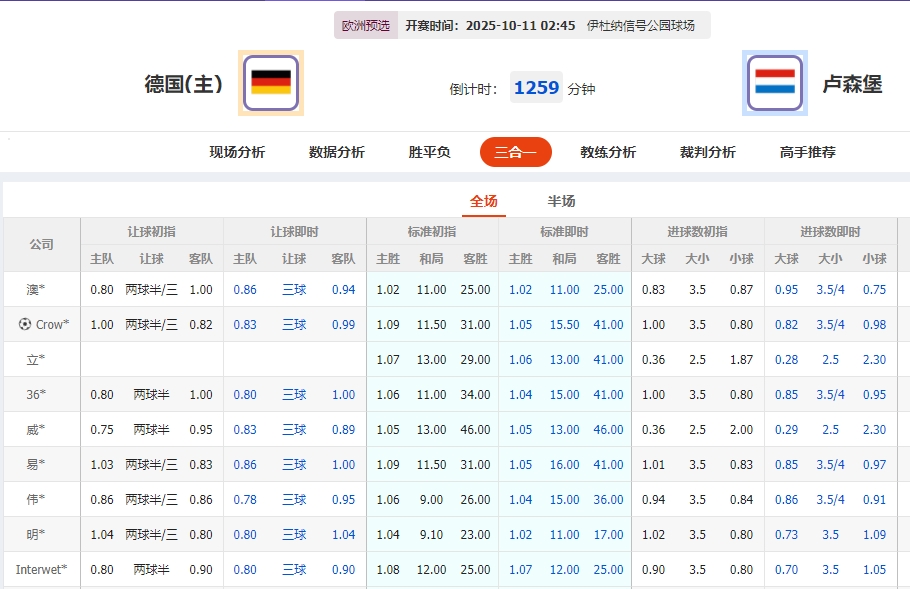This screenshot has width=910, height=589.
Task: Switch to the 全场 full-match odds view
Action: click(x=484, y=200)
